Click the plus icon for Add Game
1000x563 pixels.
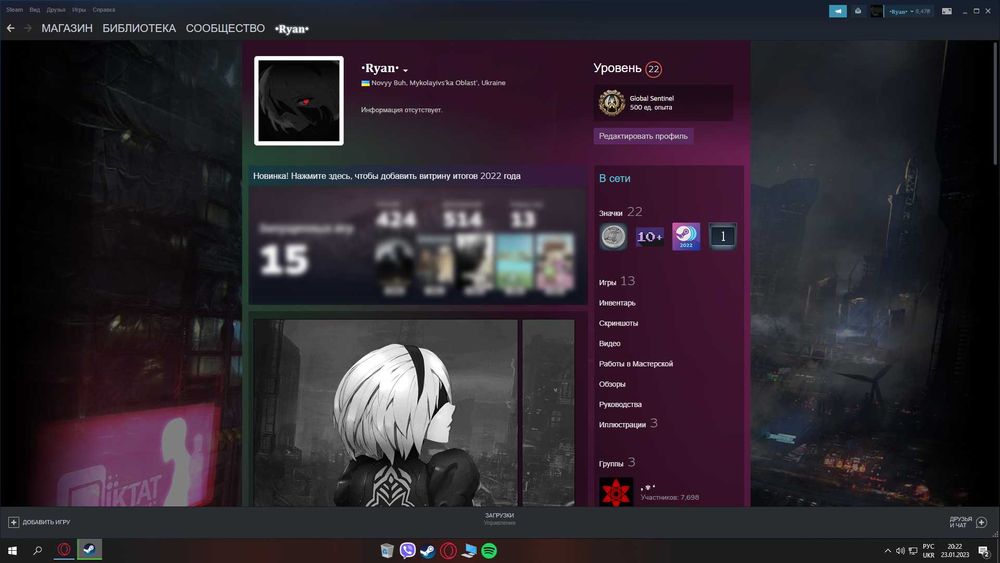(13, 522)
